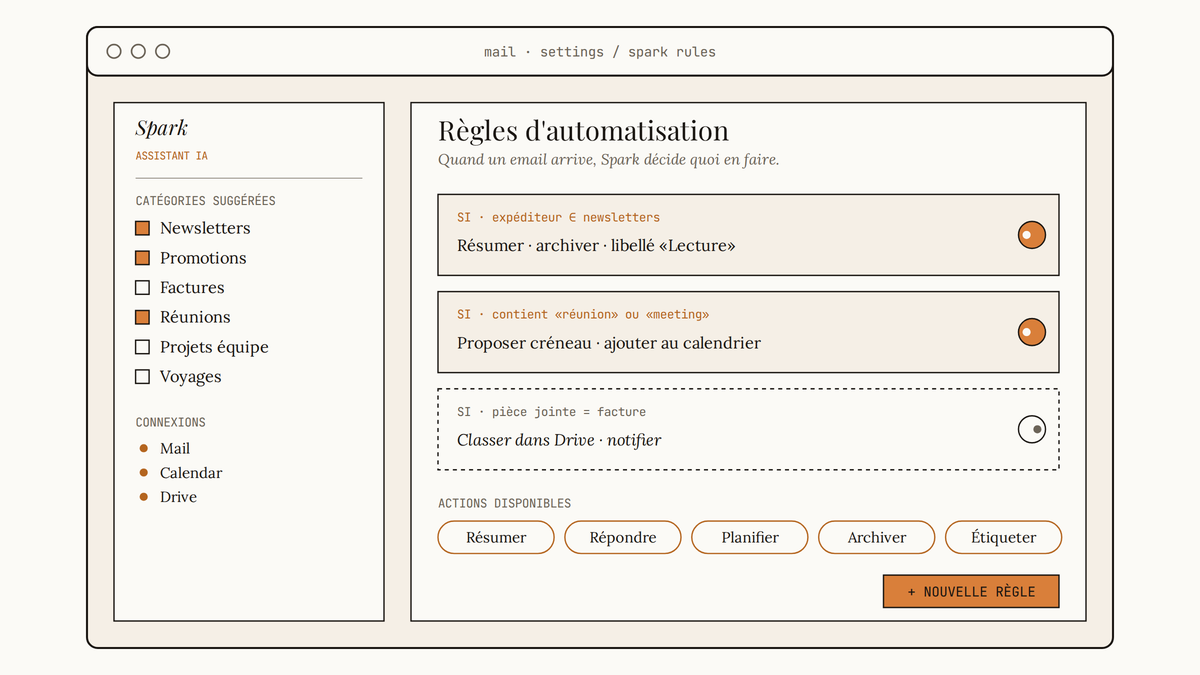Click the Projets équipe label text
Viewport: 1200px width, 675px height.
[214, 347]
